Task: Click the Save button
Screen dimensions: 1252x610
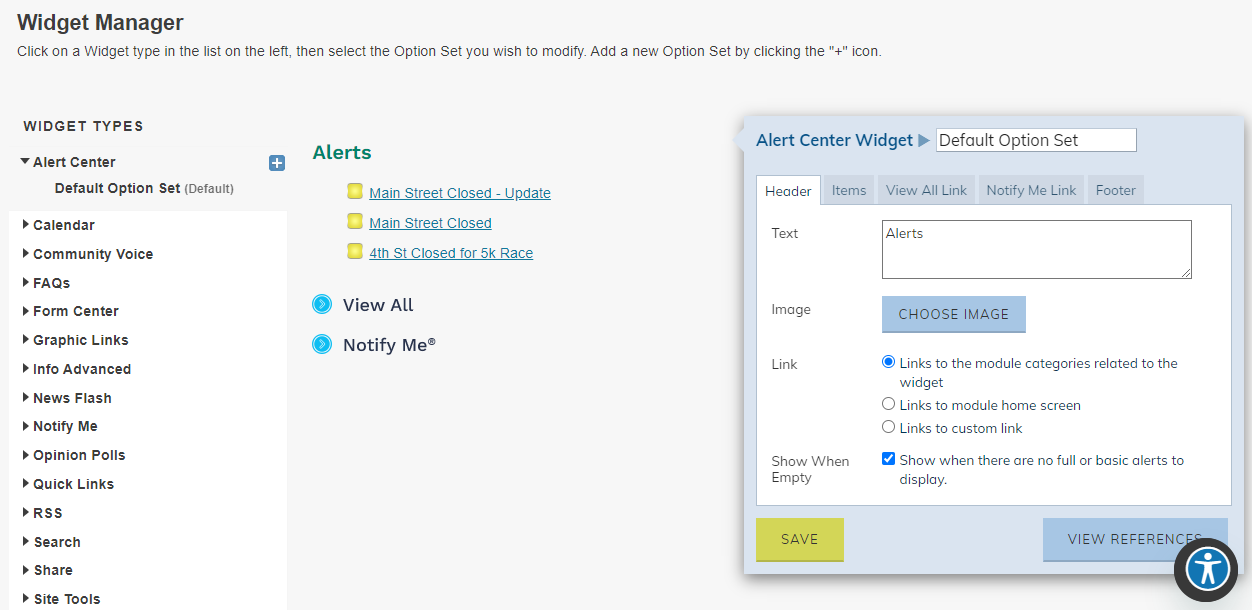Action: click(x=800, y=539)
